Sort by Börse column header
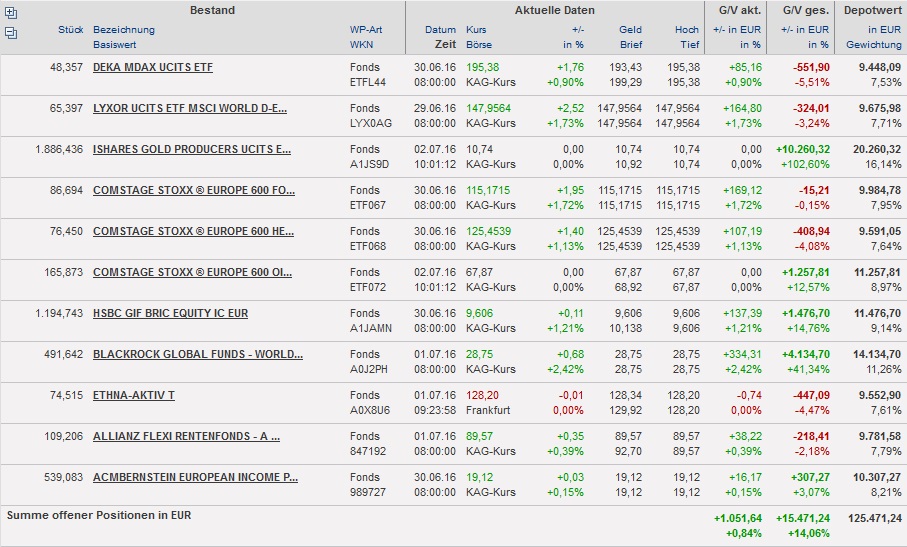The image size is (907, 547). pyautogui.click(x=479, y=45)
